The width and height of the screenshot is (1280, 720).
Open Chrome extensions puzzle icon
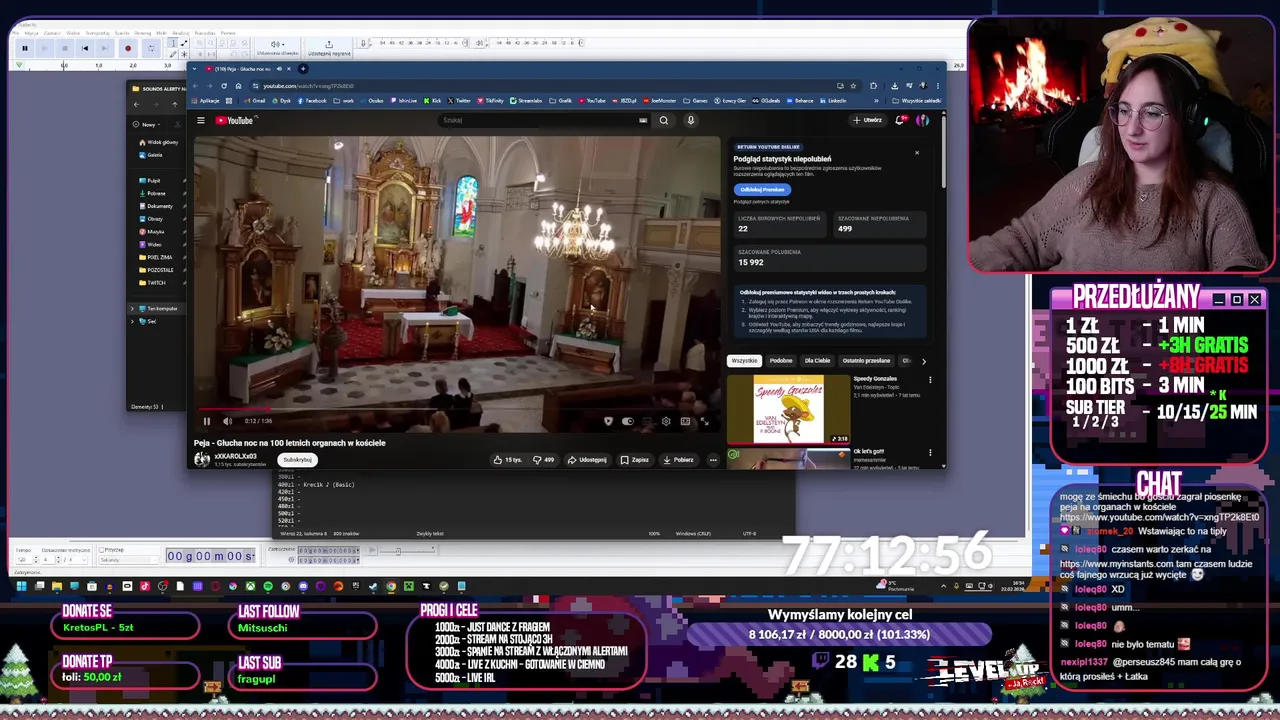coord(873,86)
